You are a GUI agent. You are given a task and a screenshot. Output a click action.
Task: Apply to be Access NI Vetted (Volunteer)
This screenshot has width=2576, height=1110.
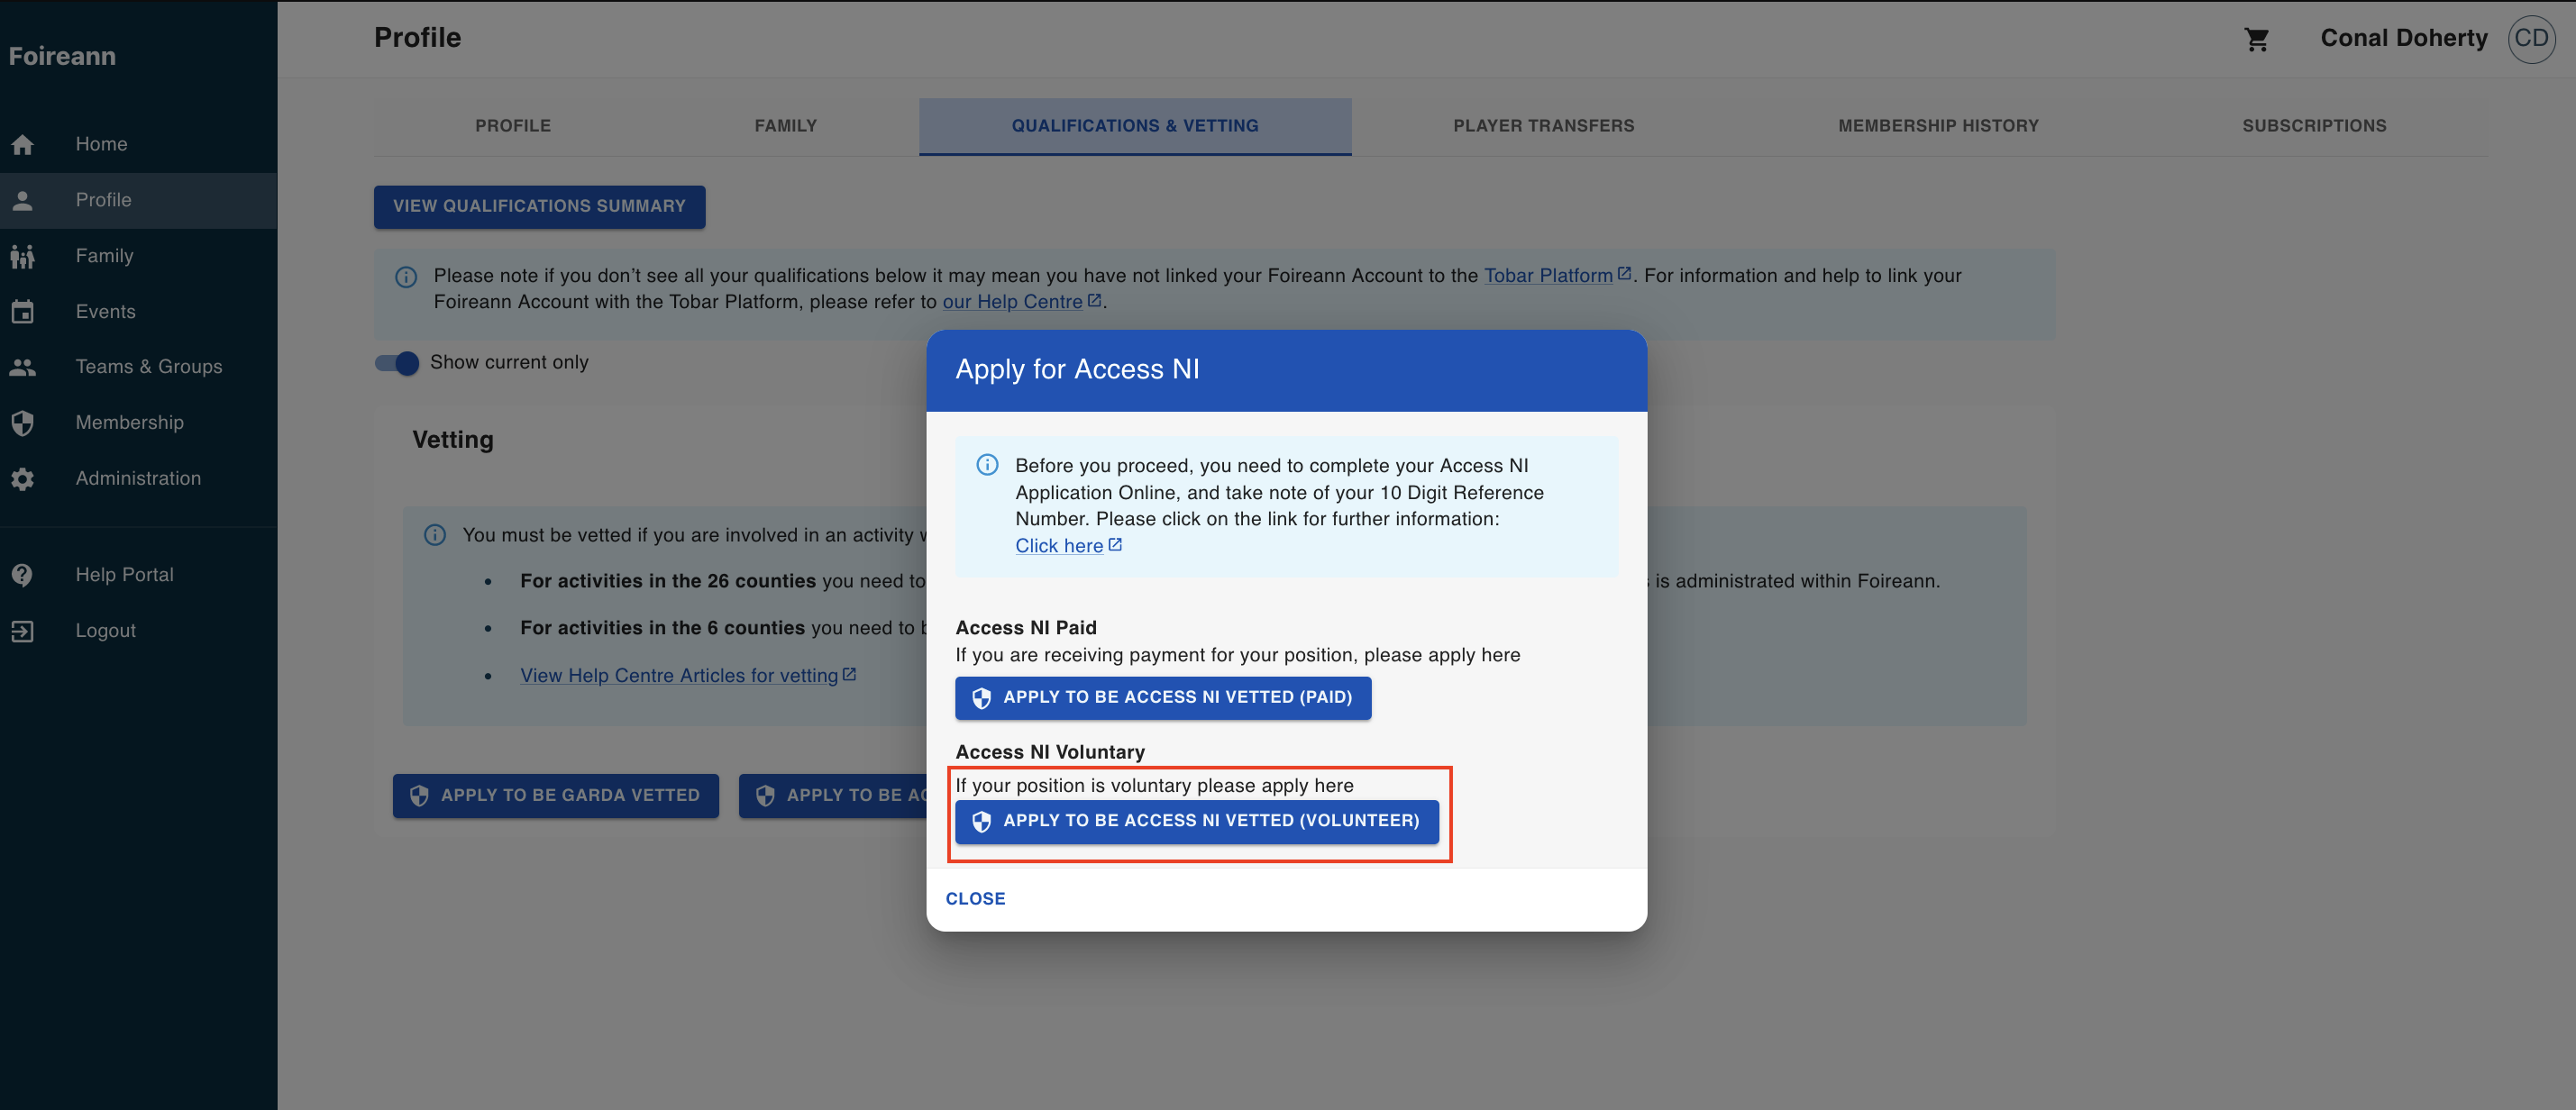click(x=1197, y=821)
